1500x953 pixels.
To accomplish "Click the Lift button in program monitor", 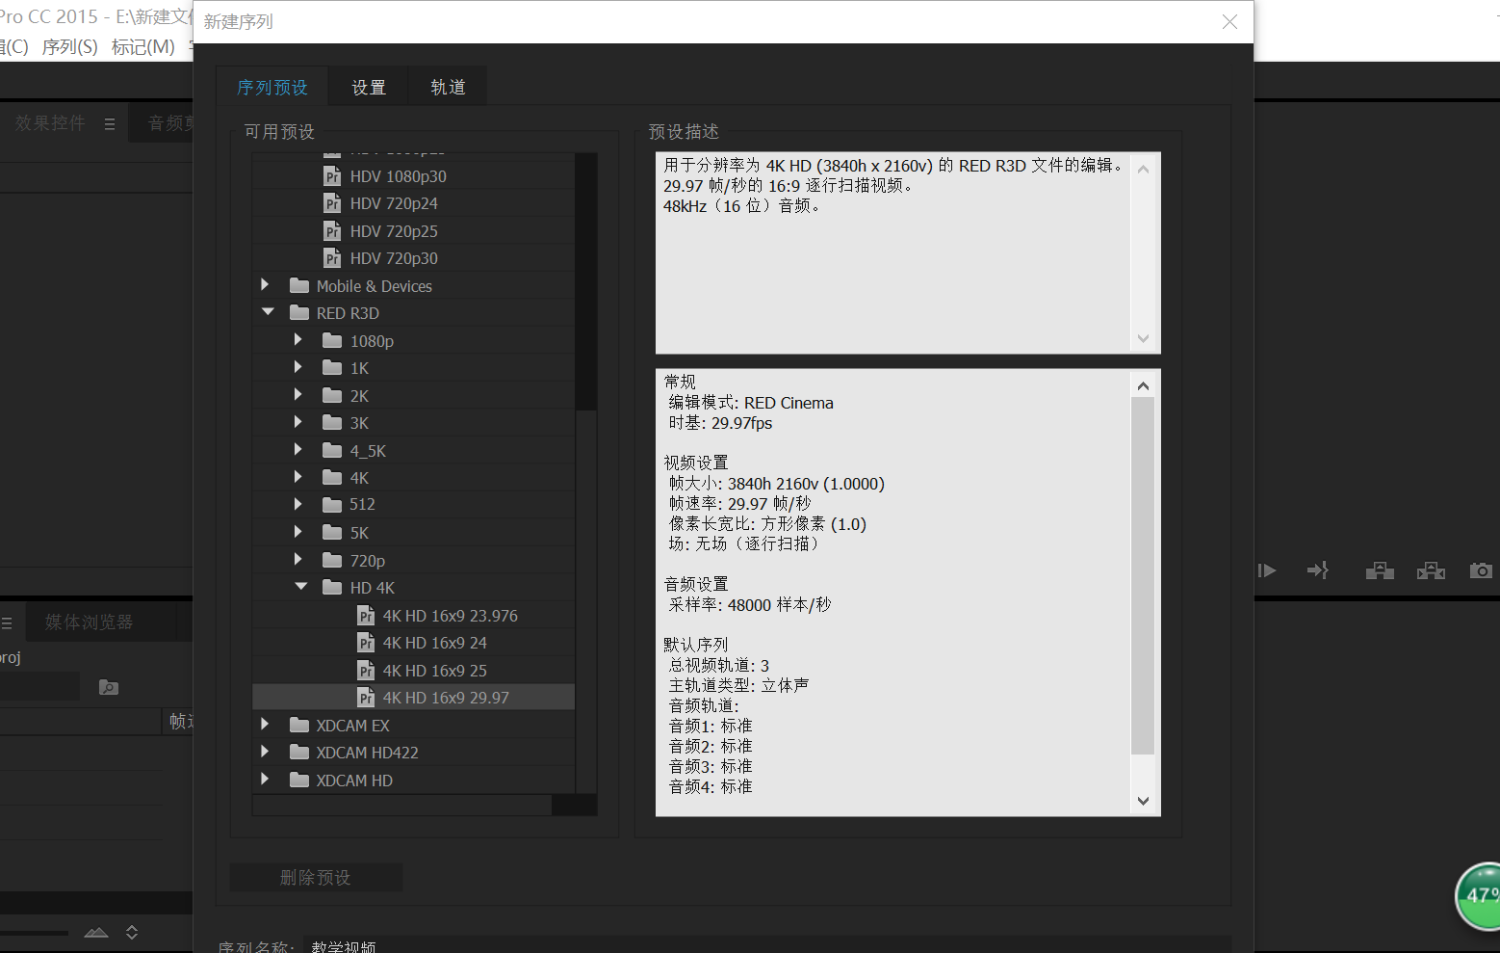I will pyautogui.click(x=1380, y=570).
